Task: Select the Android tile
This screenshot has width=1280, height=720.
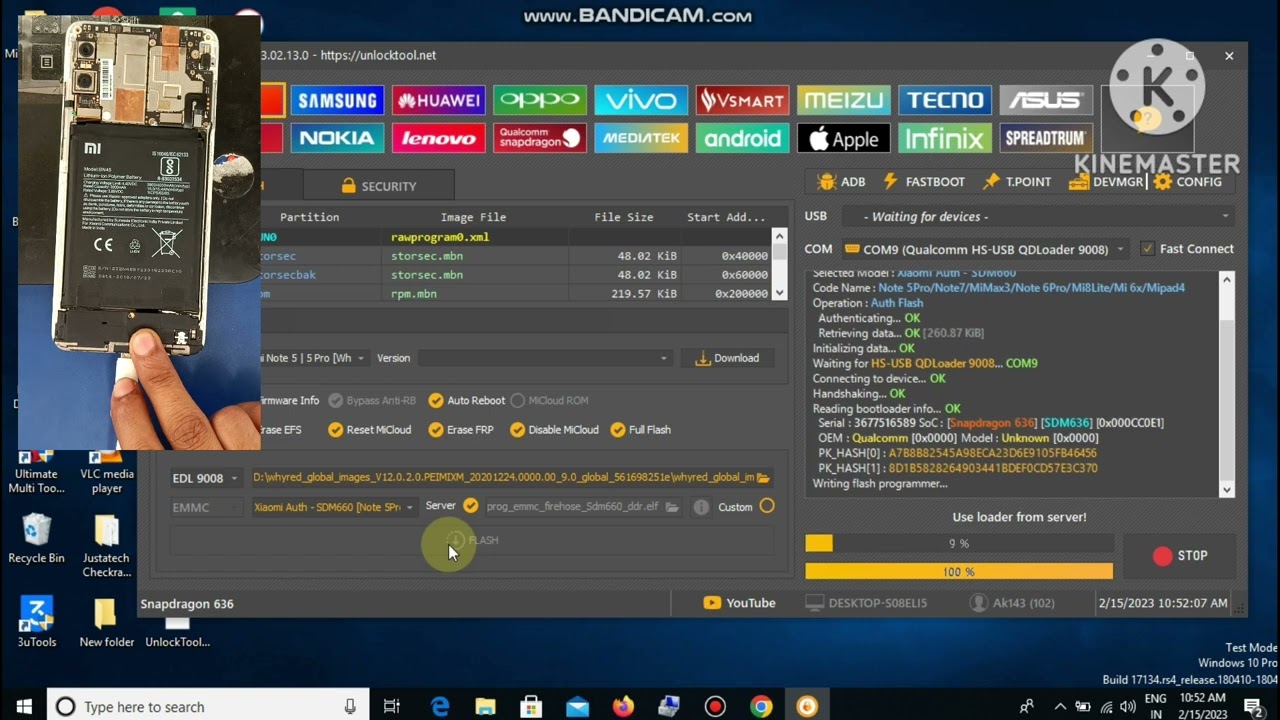Action: coord(742,138)
